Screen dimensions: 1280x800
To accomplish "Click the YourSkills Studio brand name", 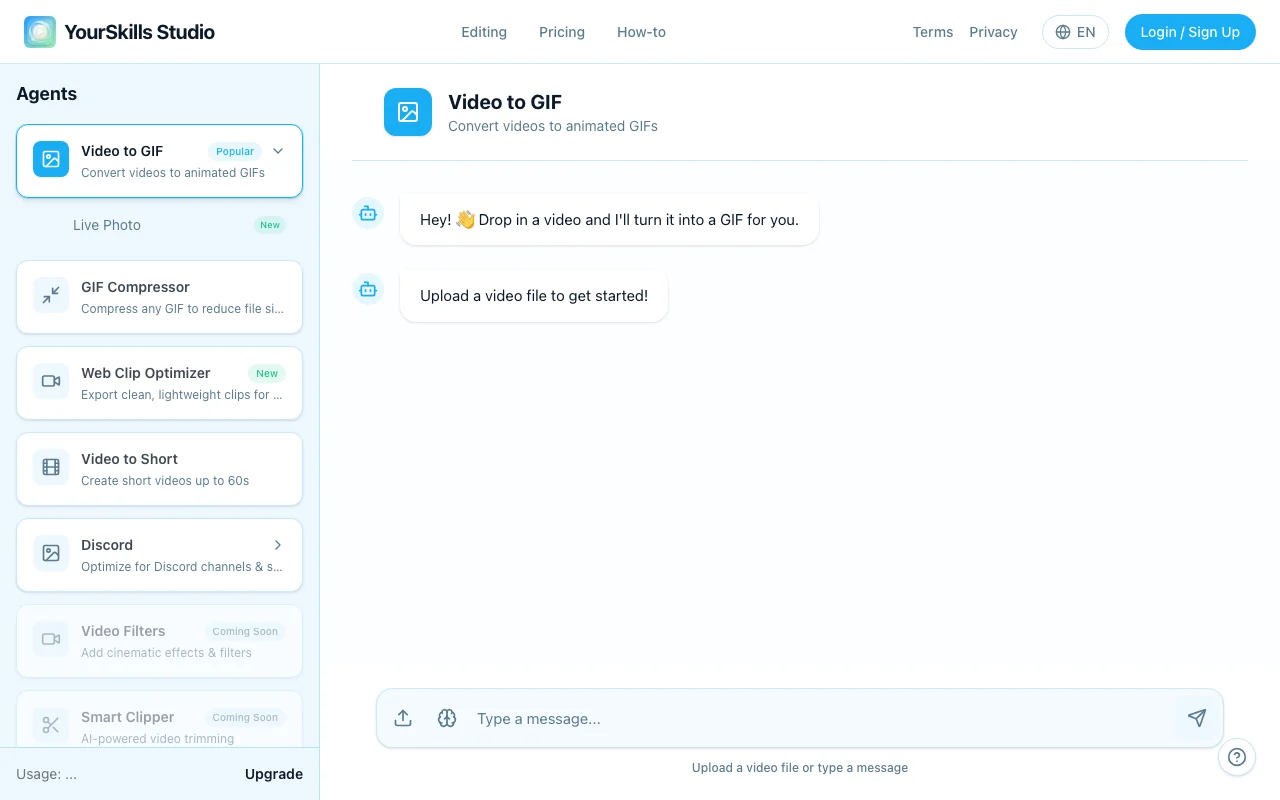I will pos(139,32).
